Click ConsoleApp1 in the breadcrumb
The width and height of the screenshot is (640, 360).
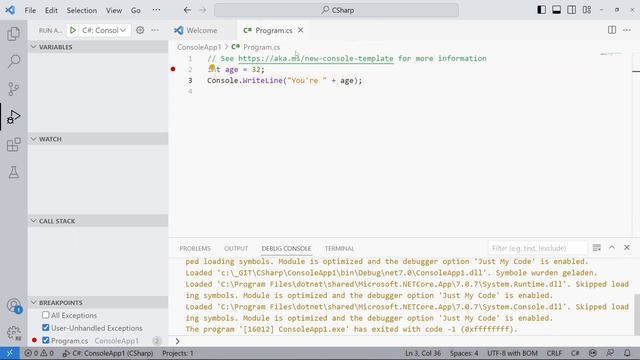pos(199,47)
